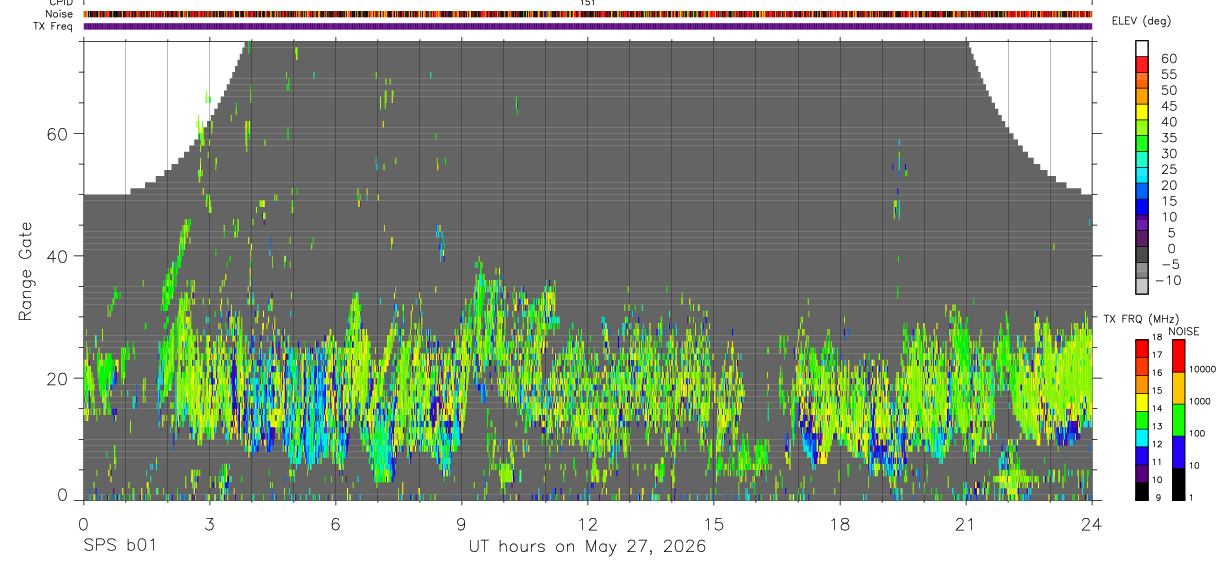The image size is (1228, 567).
Task: Click the x-axis tick label "3"
Action: tap(209, 522)
